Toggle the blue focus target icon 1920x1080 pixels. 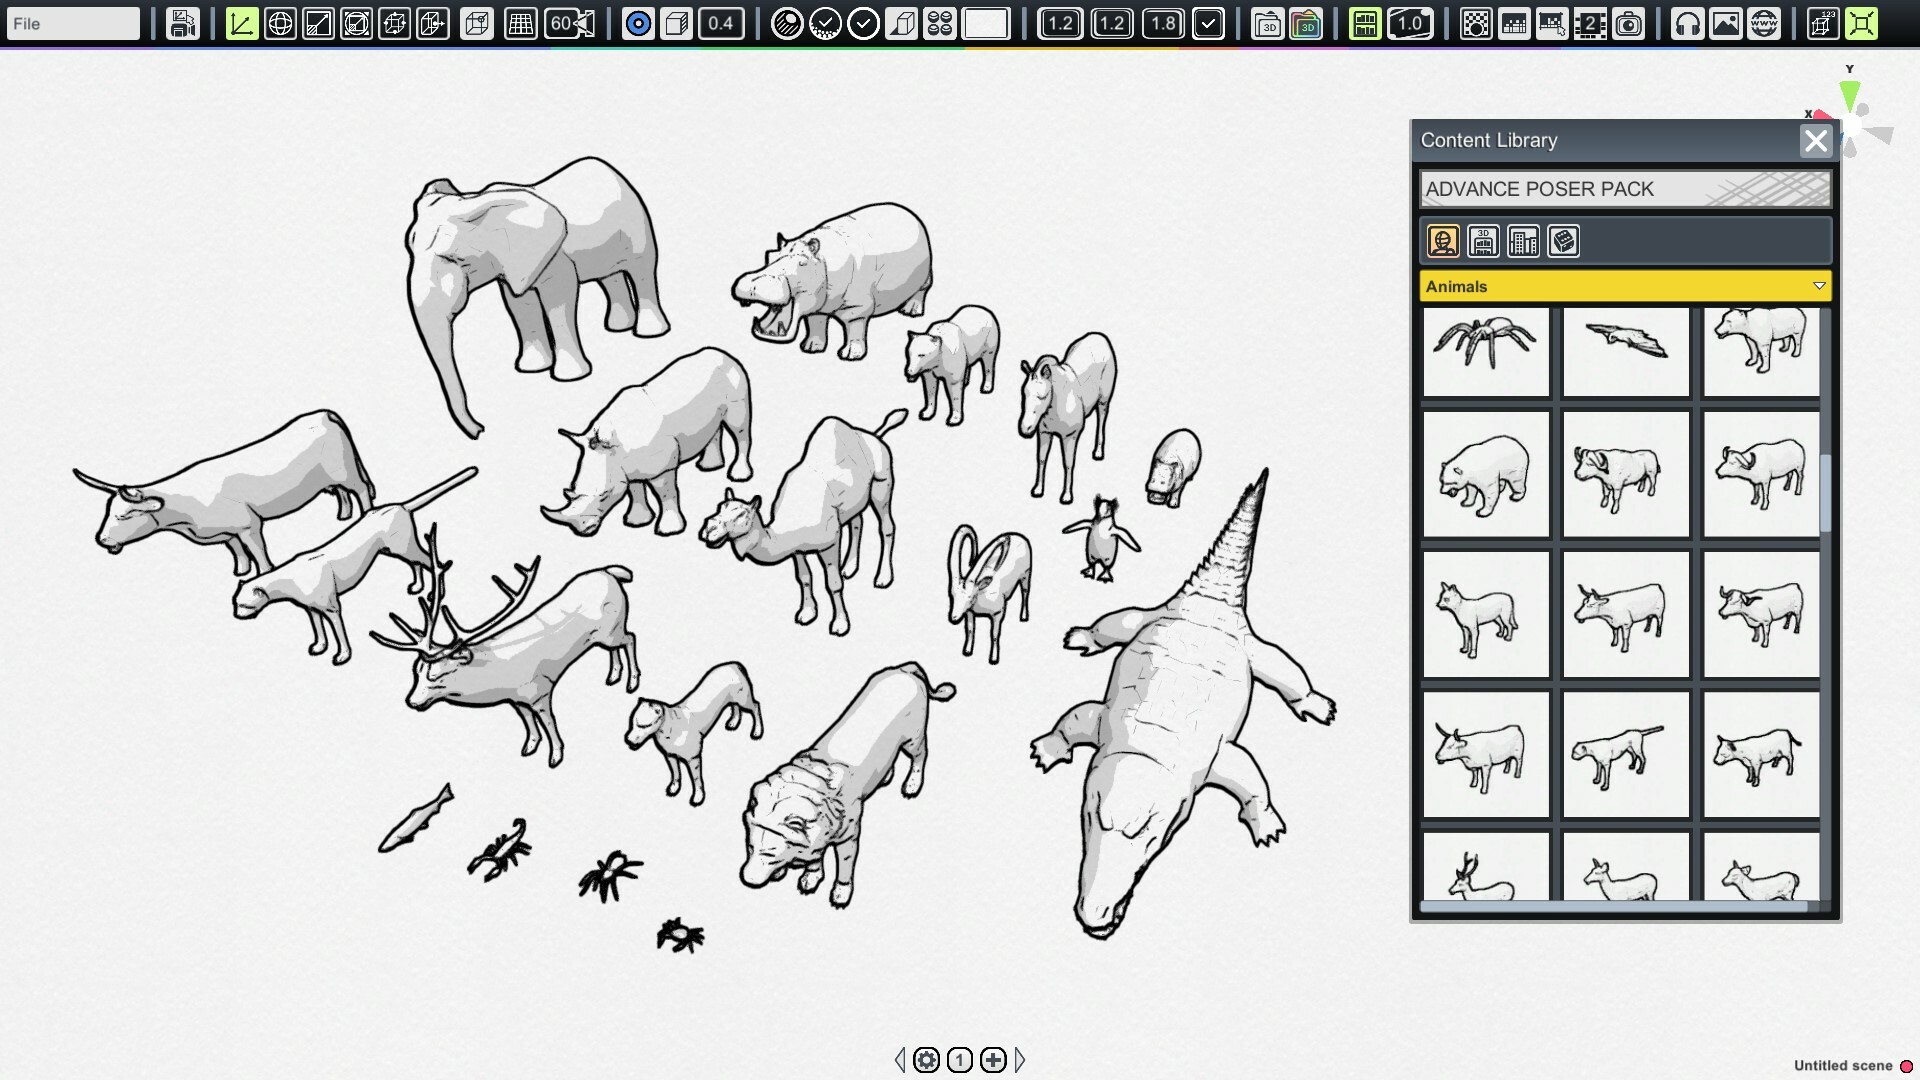(x=638, y=23)
